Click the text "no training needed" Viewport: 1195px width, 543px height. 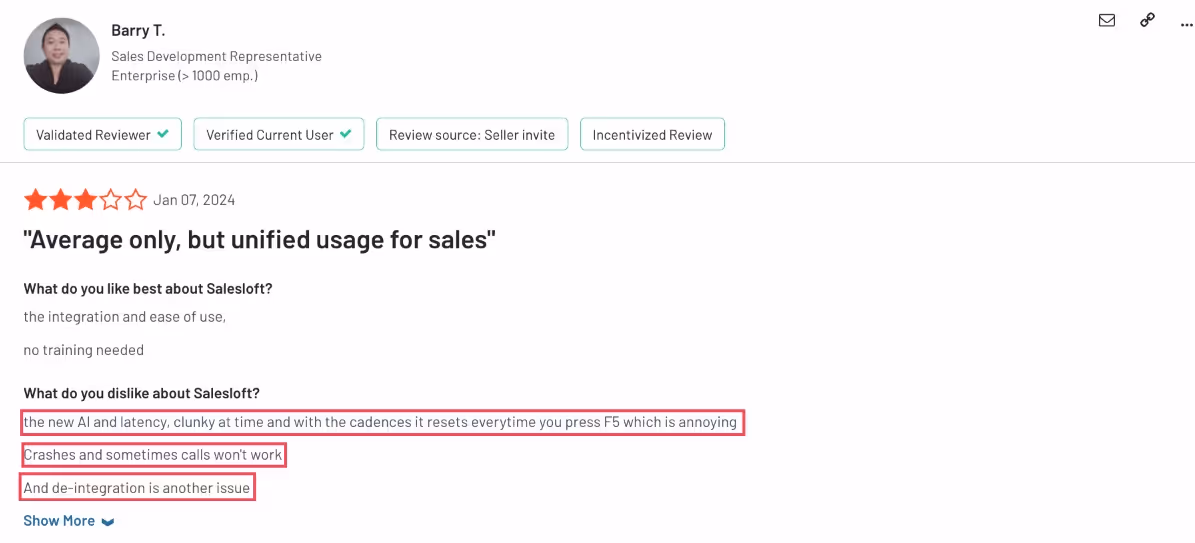[x=84, y=351]
